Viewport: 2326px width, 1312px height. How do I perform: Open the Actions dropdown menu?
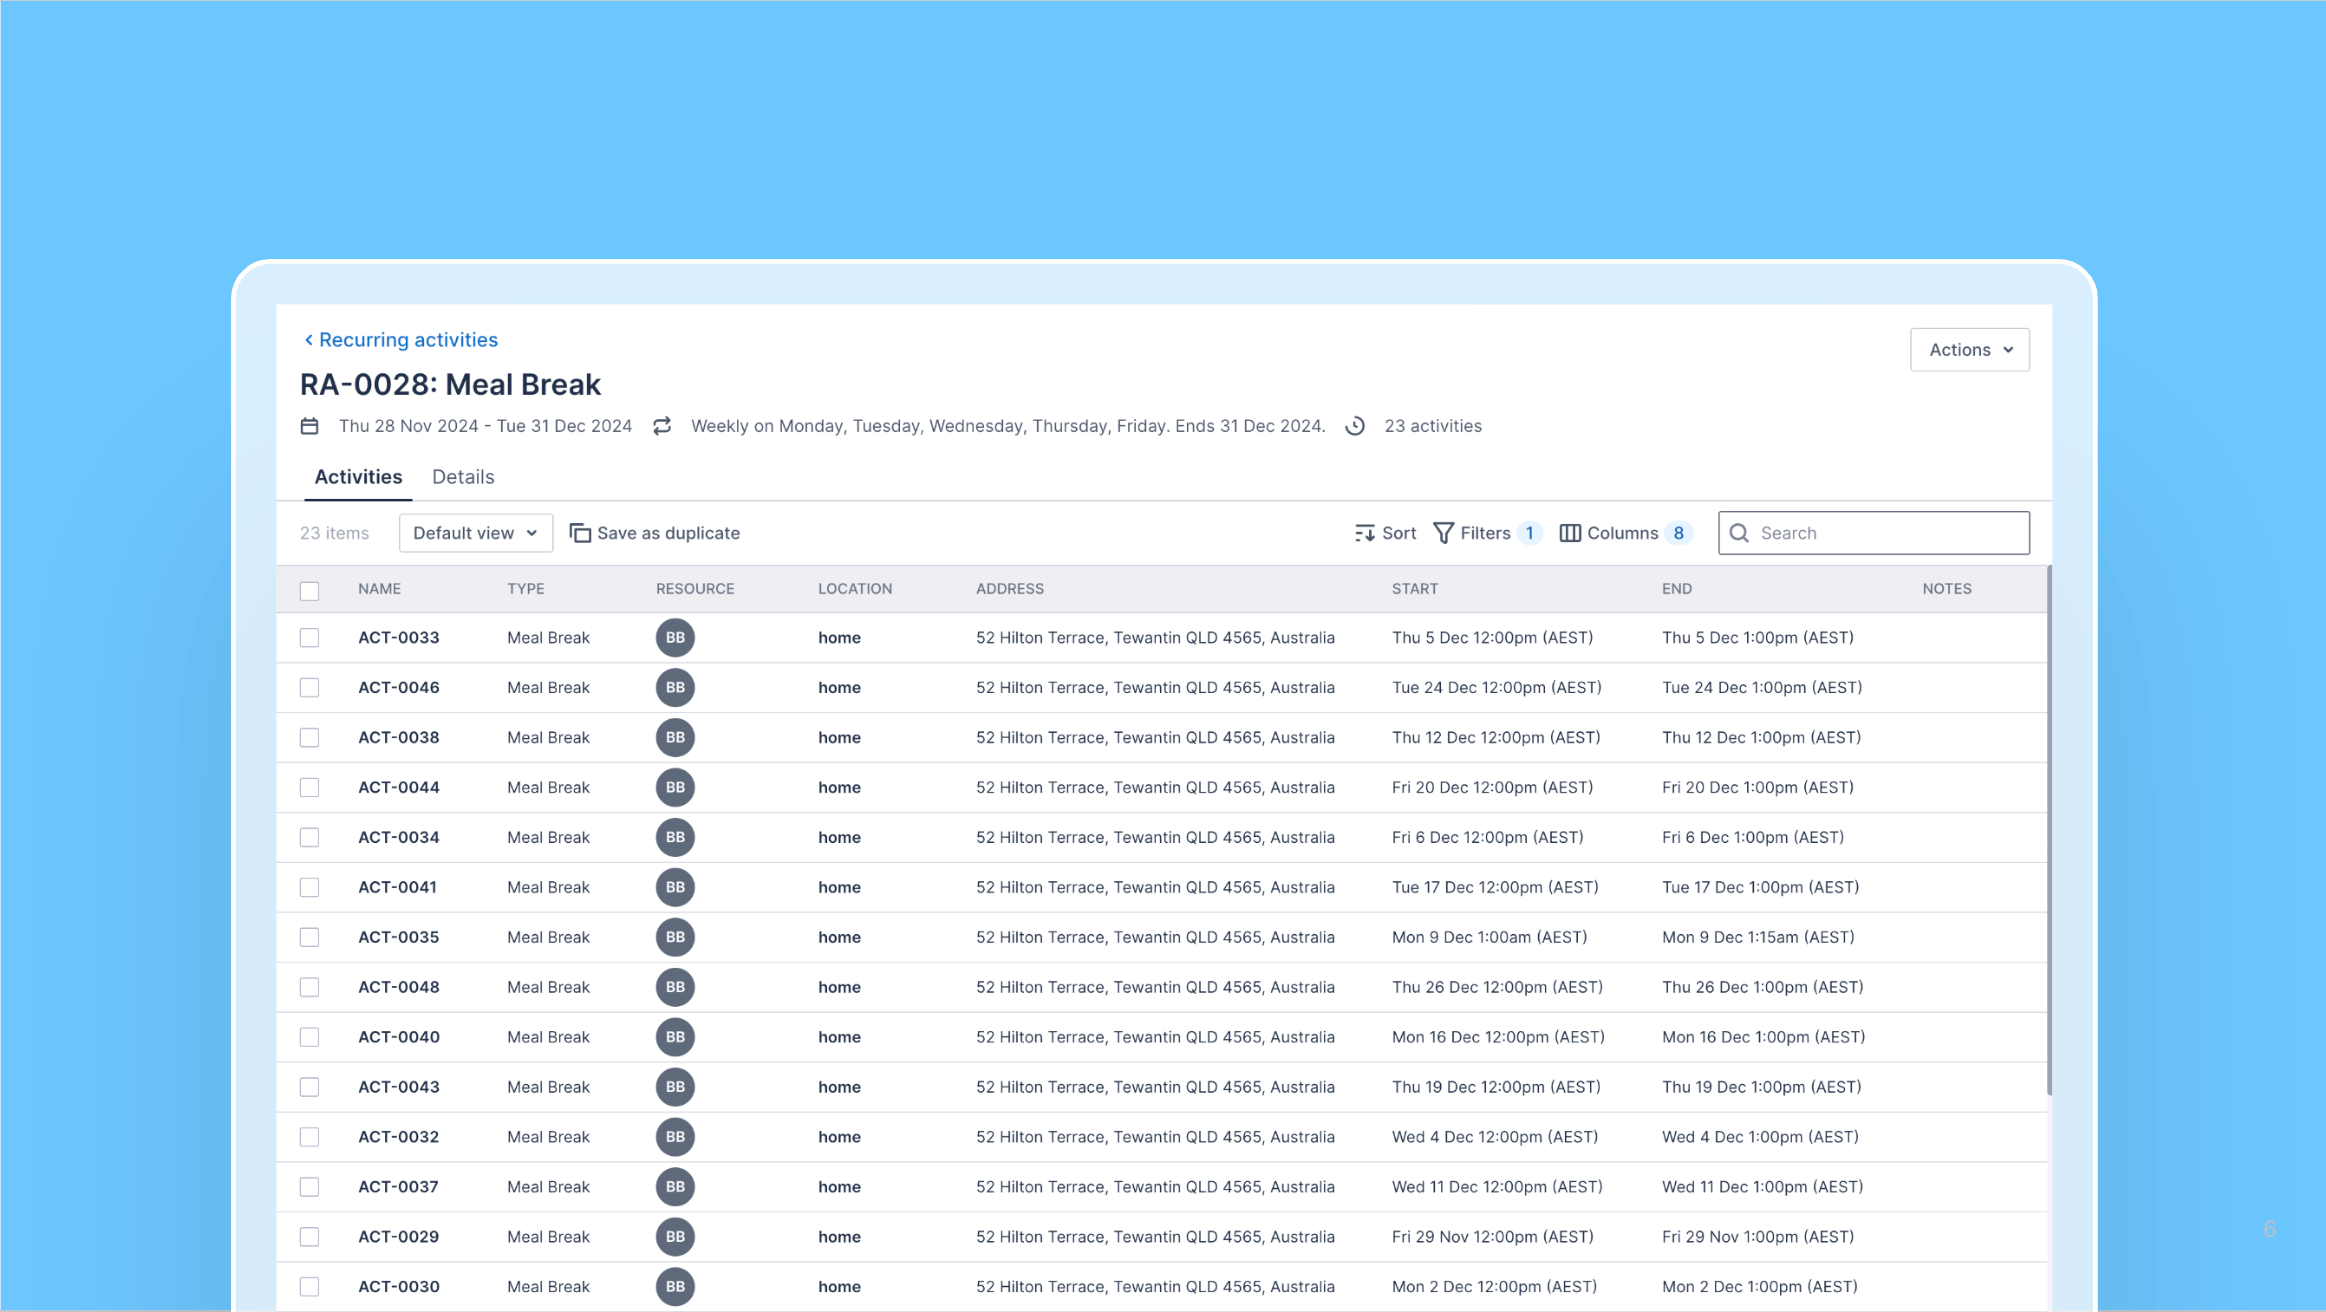pyautogui.click(x=1969, y=350)
